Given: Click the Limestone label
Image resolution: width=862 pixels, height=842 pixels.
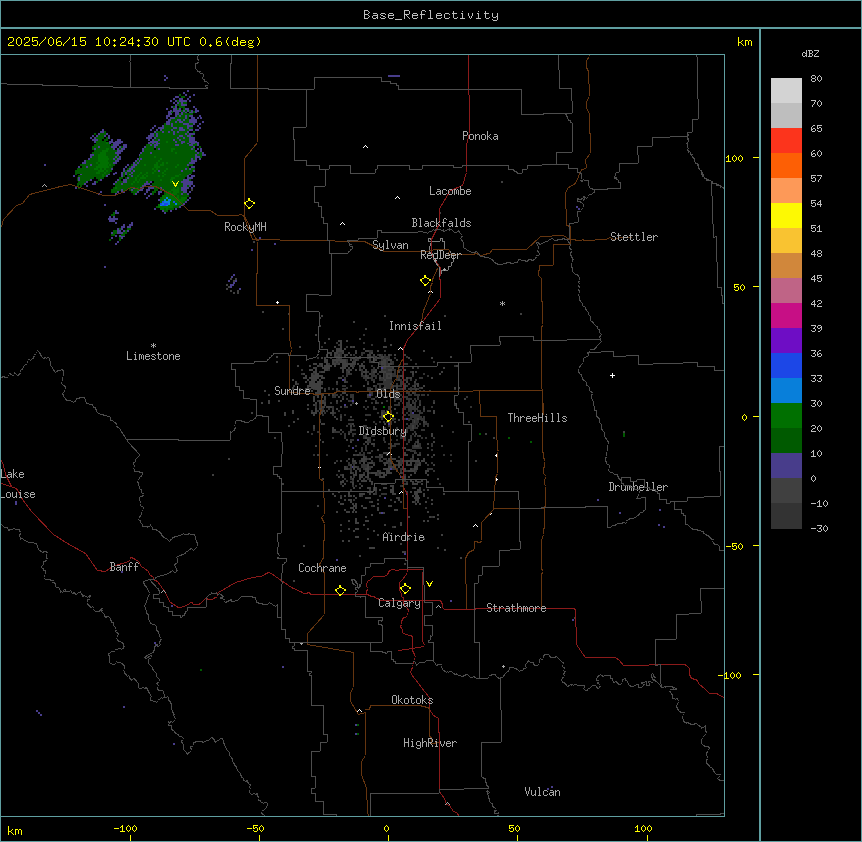Looking at the screenshot, I should pos(153,356).
